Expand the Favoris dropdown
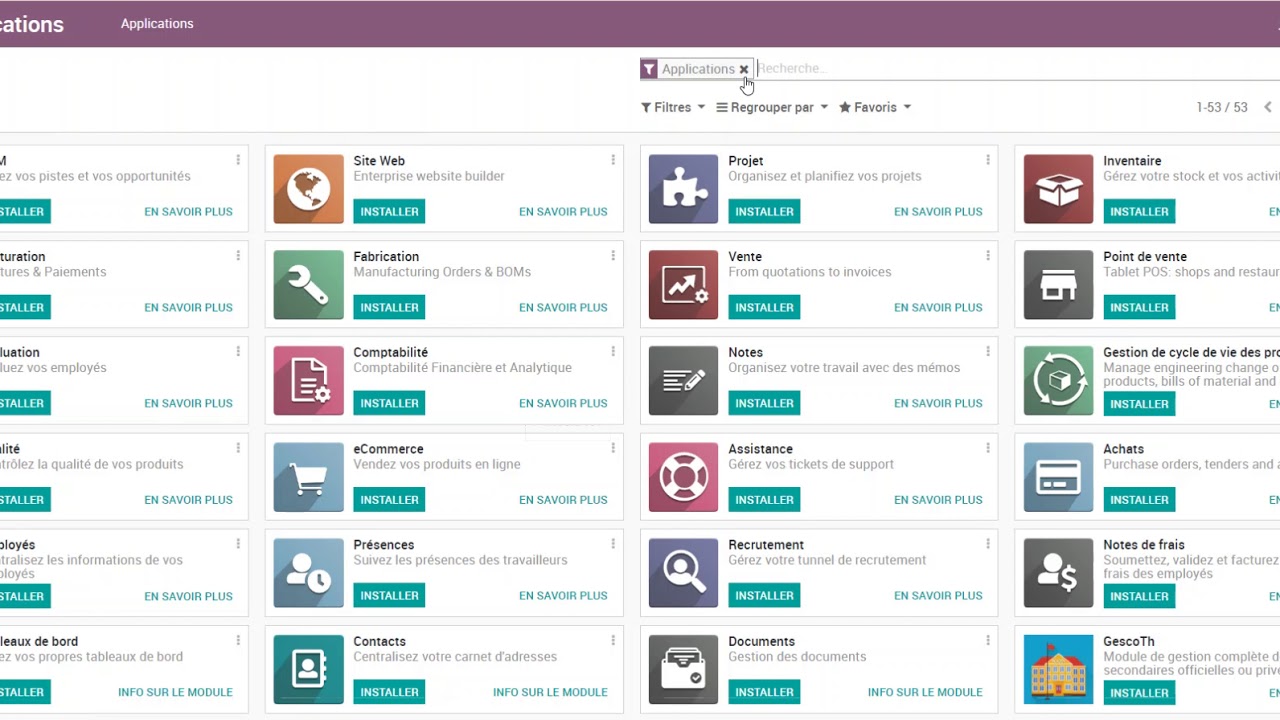 (x=875, y=107)
